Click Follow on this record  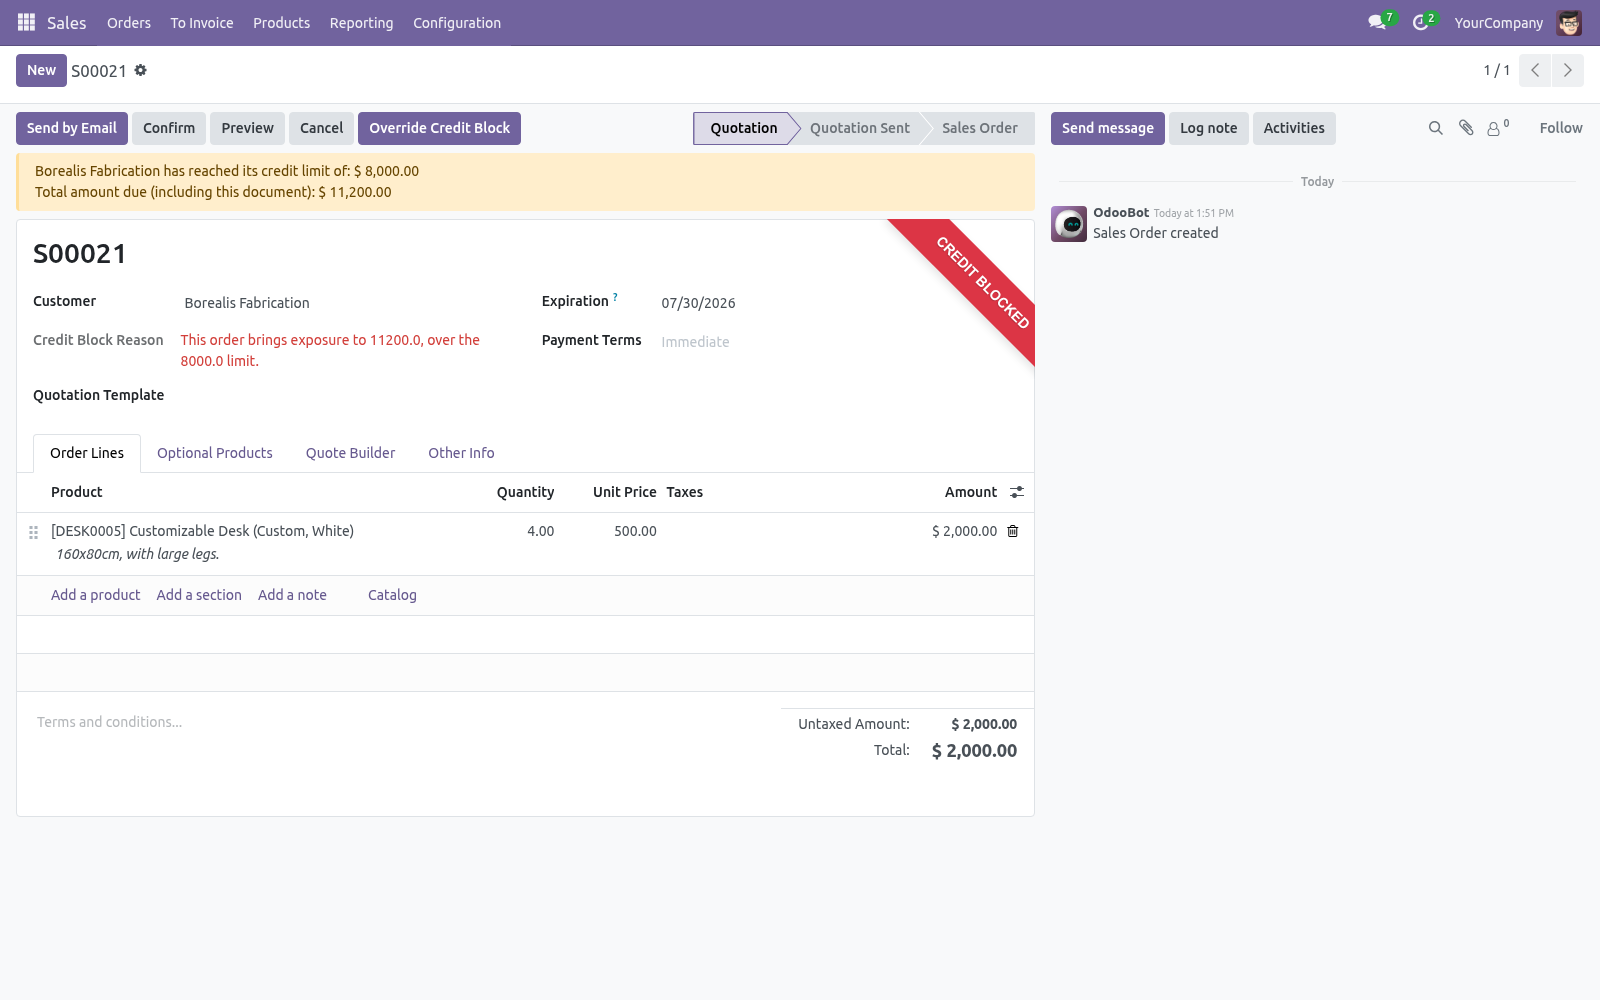click(1561, 128)
